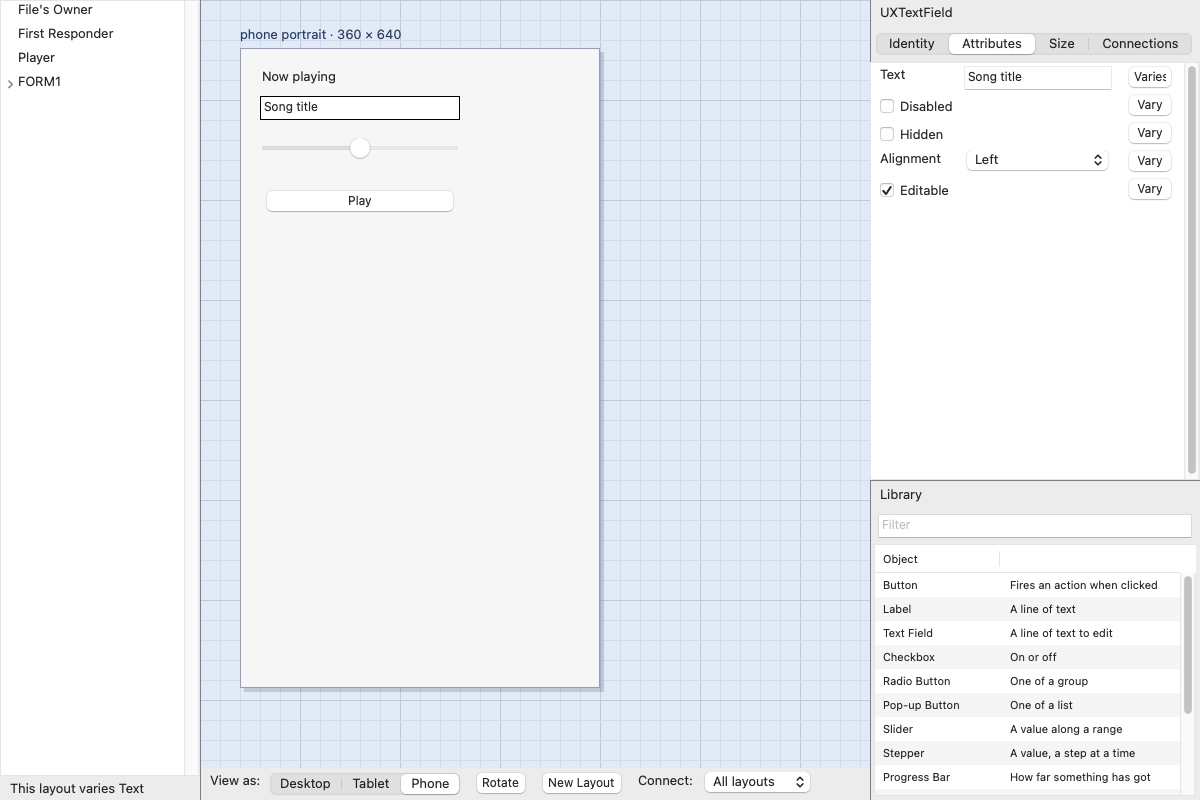
Task: Enable the Disabled checkbox
Action: pyautogui.click(x=887, y=106)
